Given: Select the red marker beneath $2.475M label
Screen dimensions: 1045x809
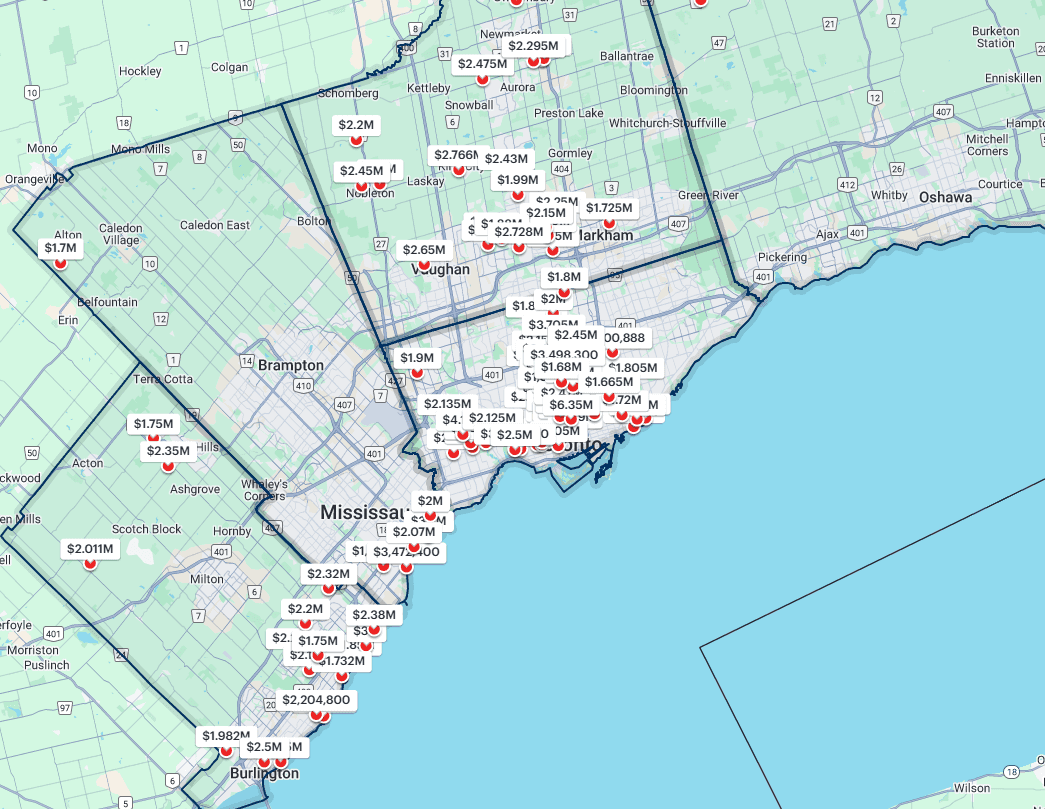Looking at the screenshot, I should point(483,79).
